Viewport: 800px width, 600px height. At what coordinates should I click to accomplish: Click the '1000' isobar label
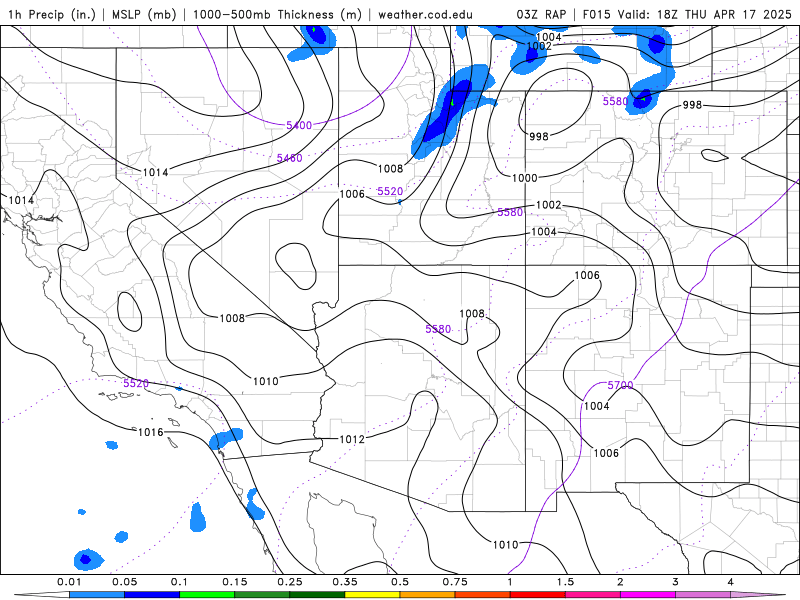(524, 178)
